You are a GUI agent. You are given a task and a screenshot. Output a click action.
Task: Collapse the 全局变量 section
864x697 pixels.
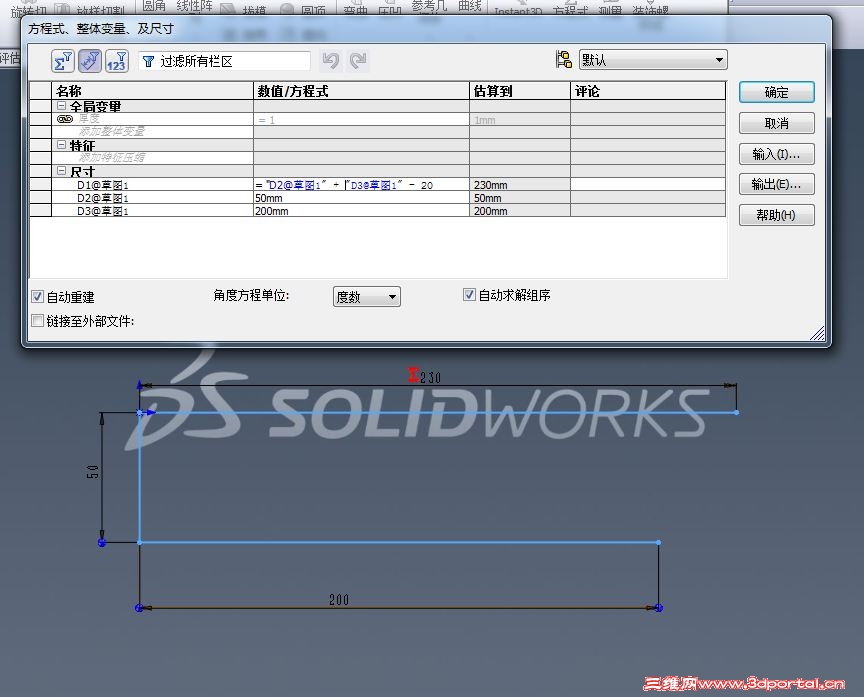[62, 105]
